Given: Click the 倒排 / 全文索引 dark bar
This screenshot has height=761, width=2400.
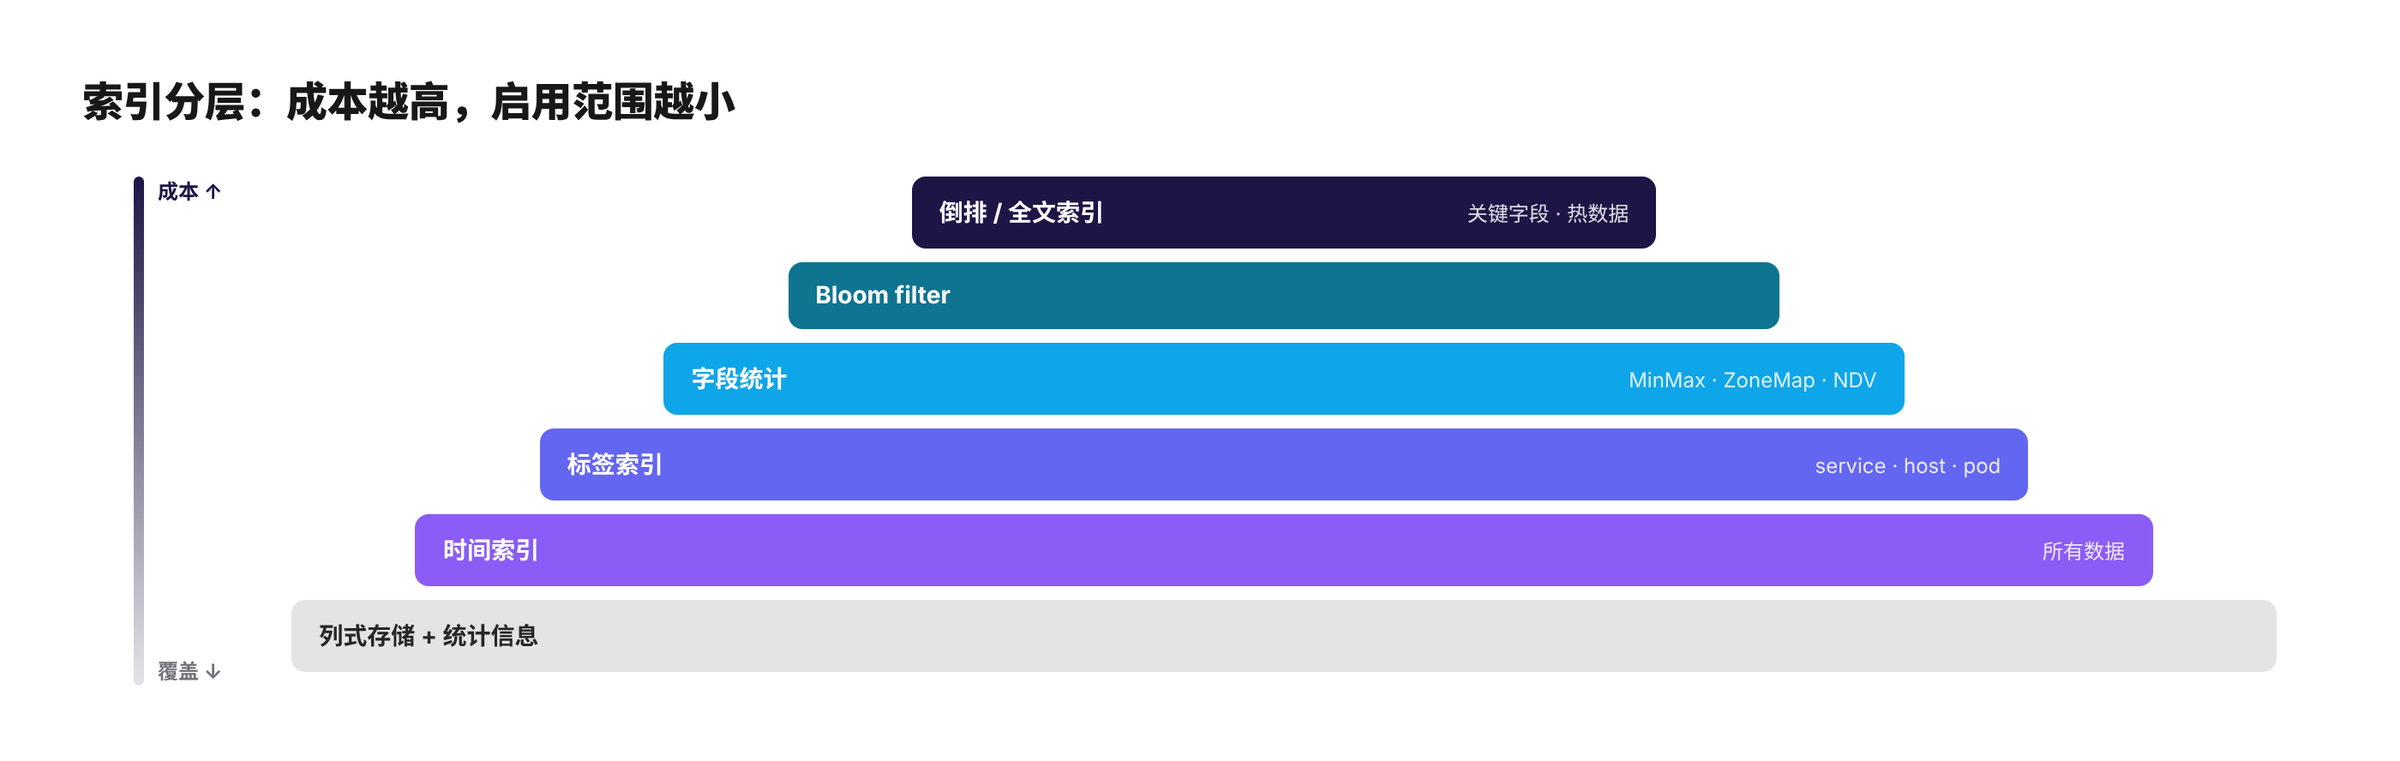Looking at the screenshot, I should click(1283, 213).
